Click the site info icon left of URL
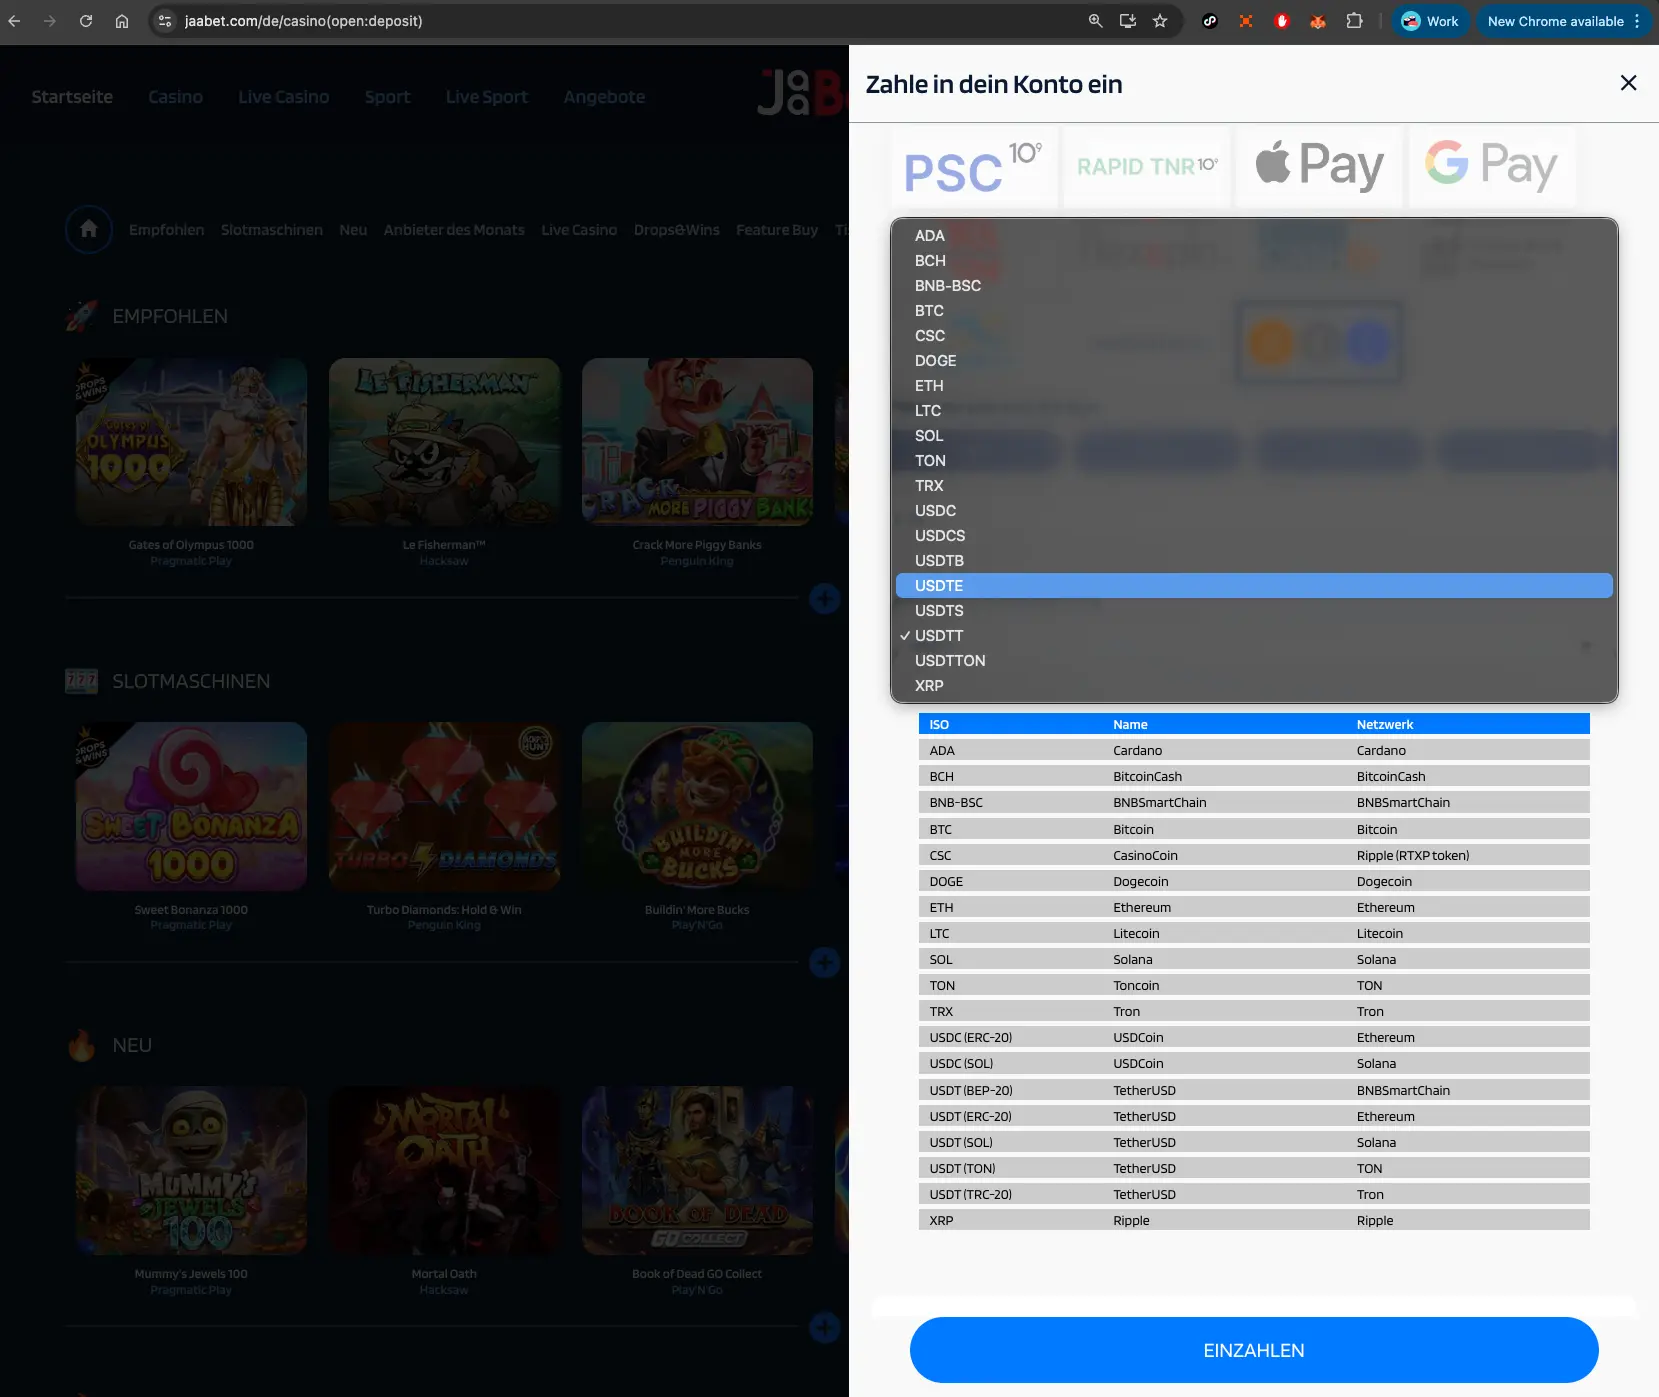This screenshot has width=1659, height=1397. click(x=166, y=21)
